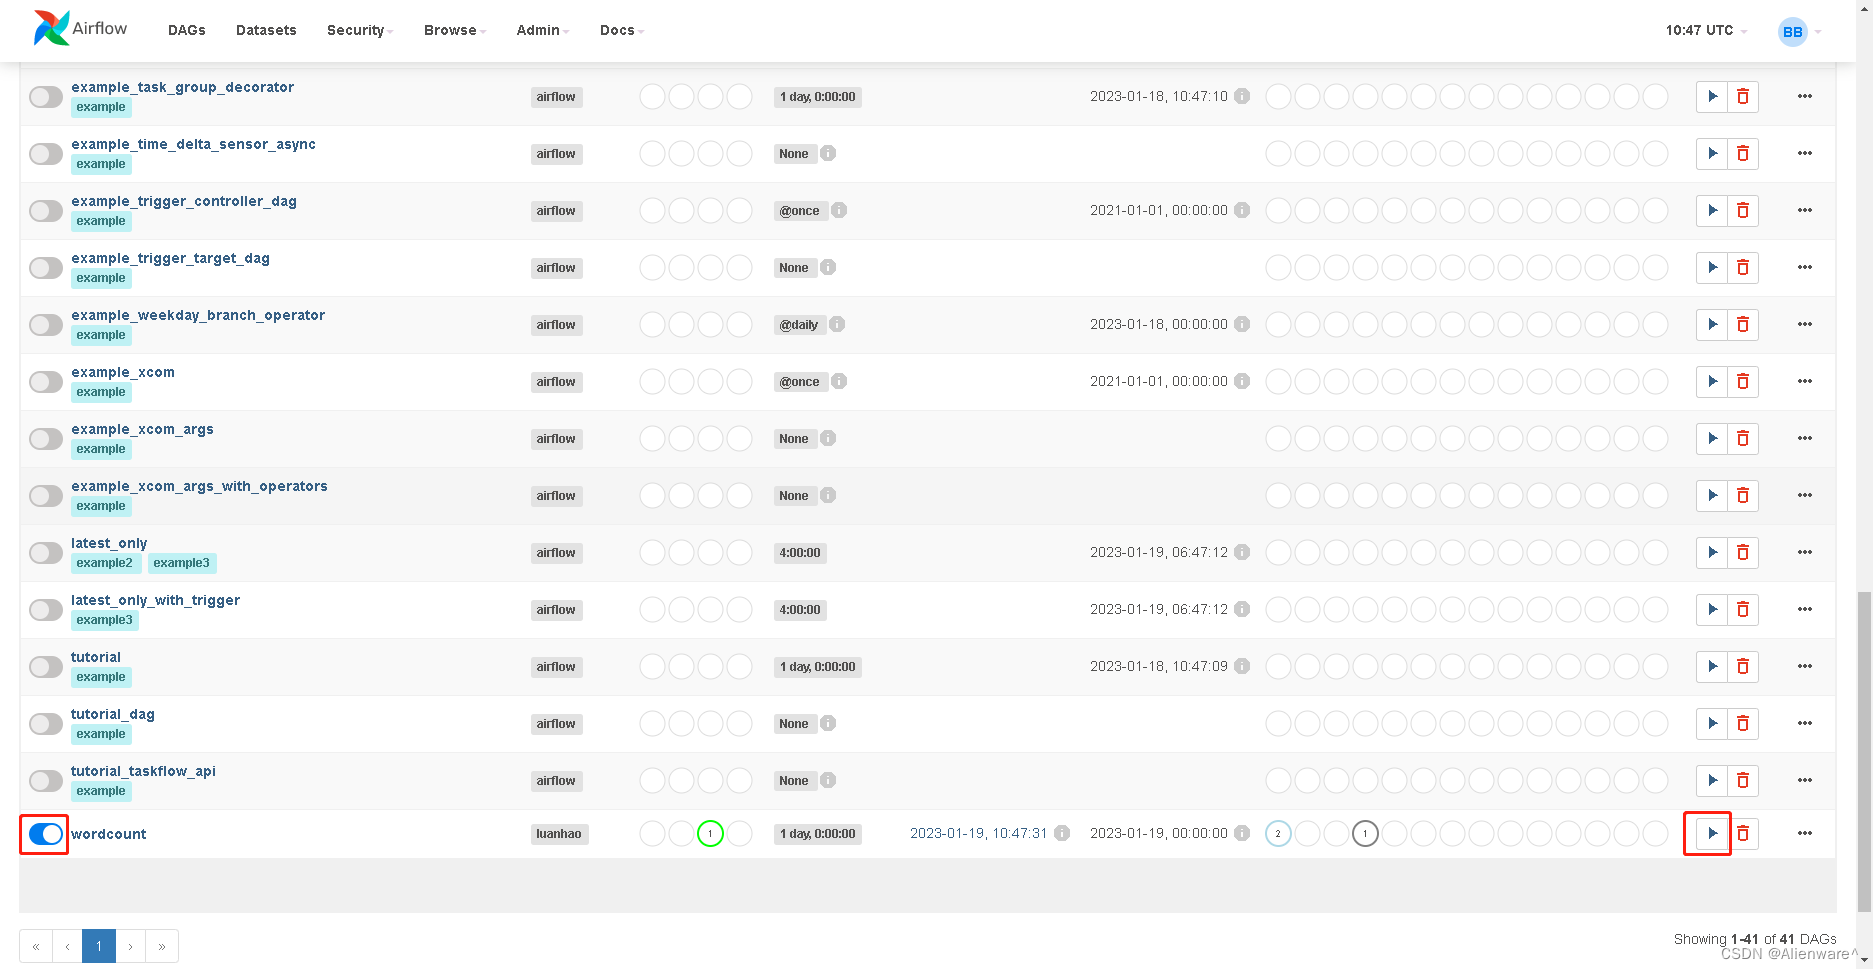
Task: Open the options menu for example_xcom DAG
Action: tap(1805, 381)
